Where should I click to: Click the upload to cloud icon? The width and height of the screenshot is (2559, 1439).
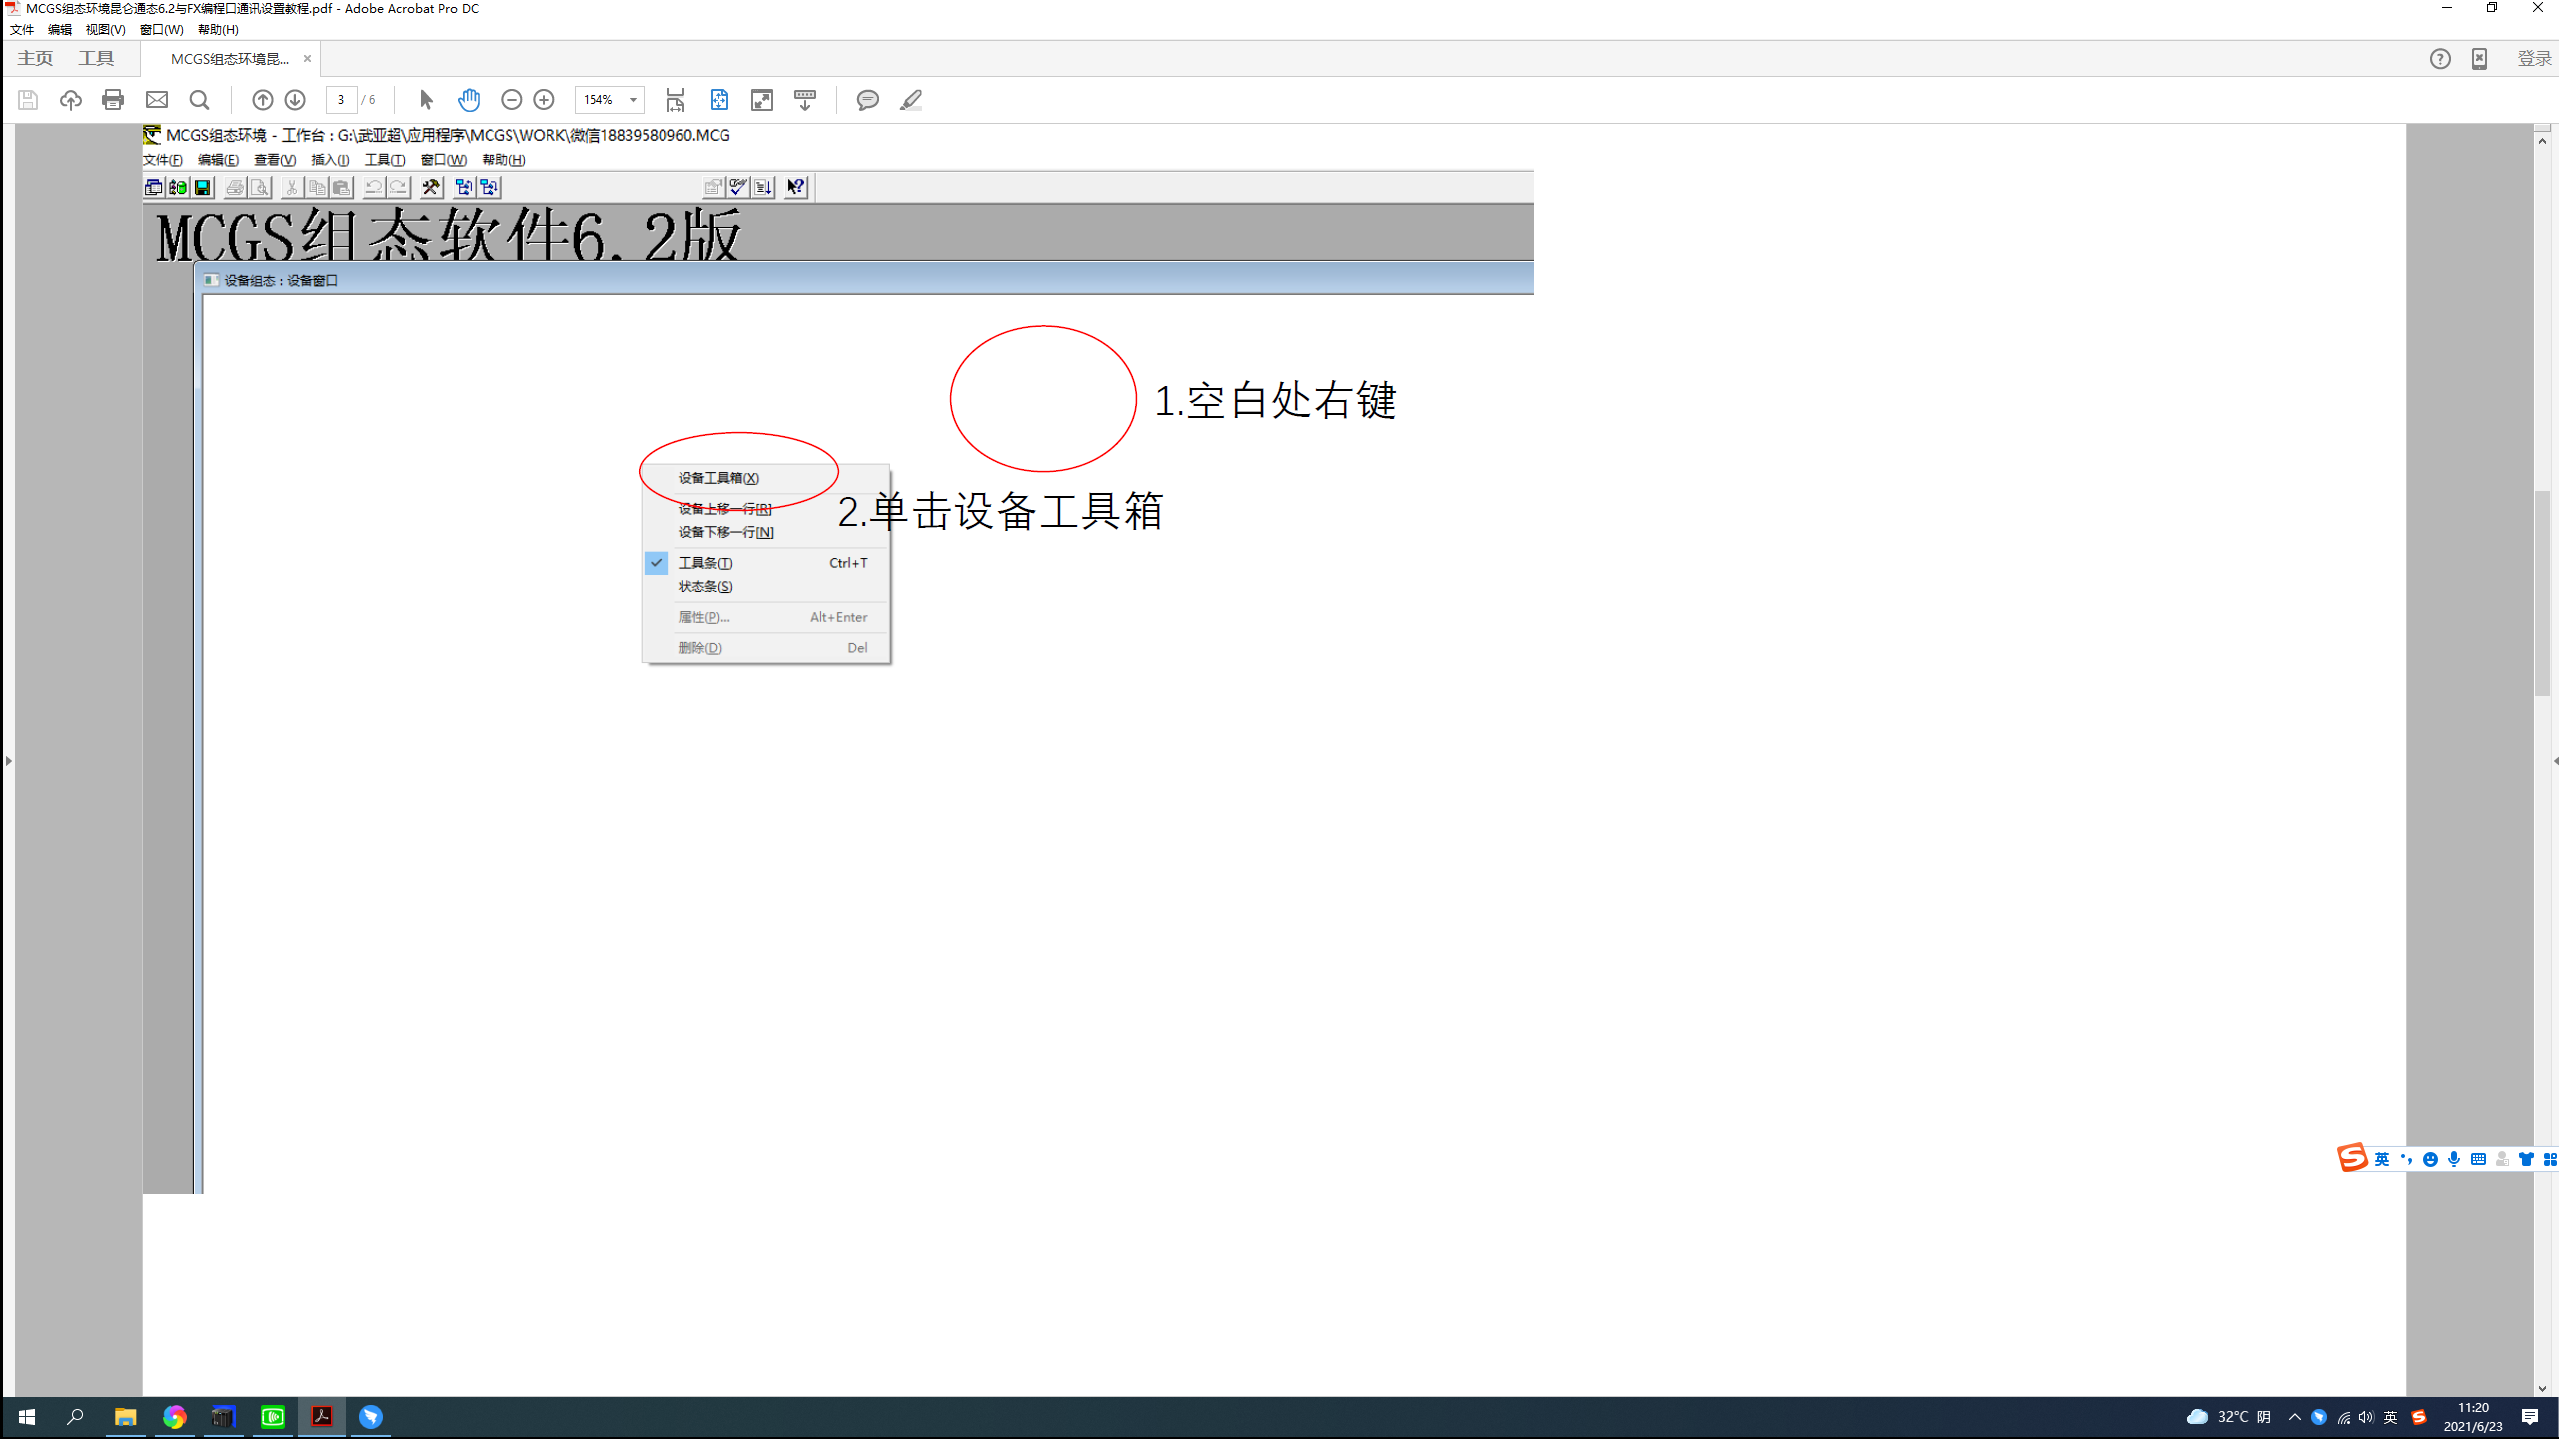coord(70,100)
